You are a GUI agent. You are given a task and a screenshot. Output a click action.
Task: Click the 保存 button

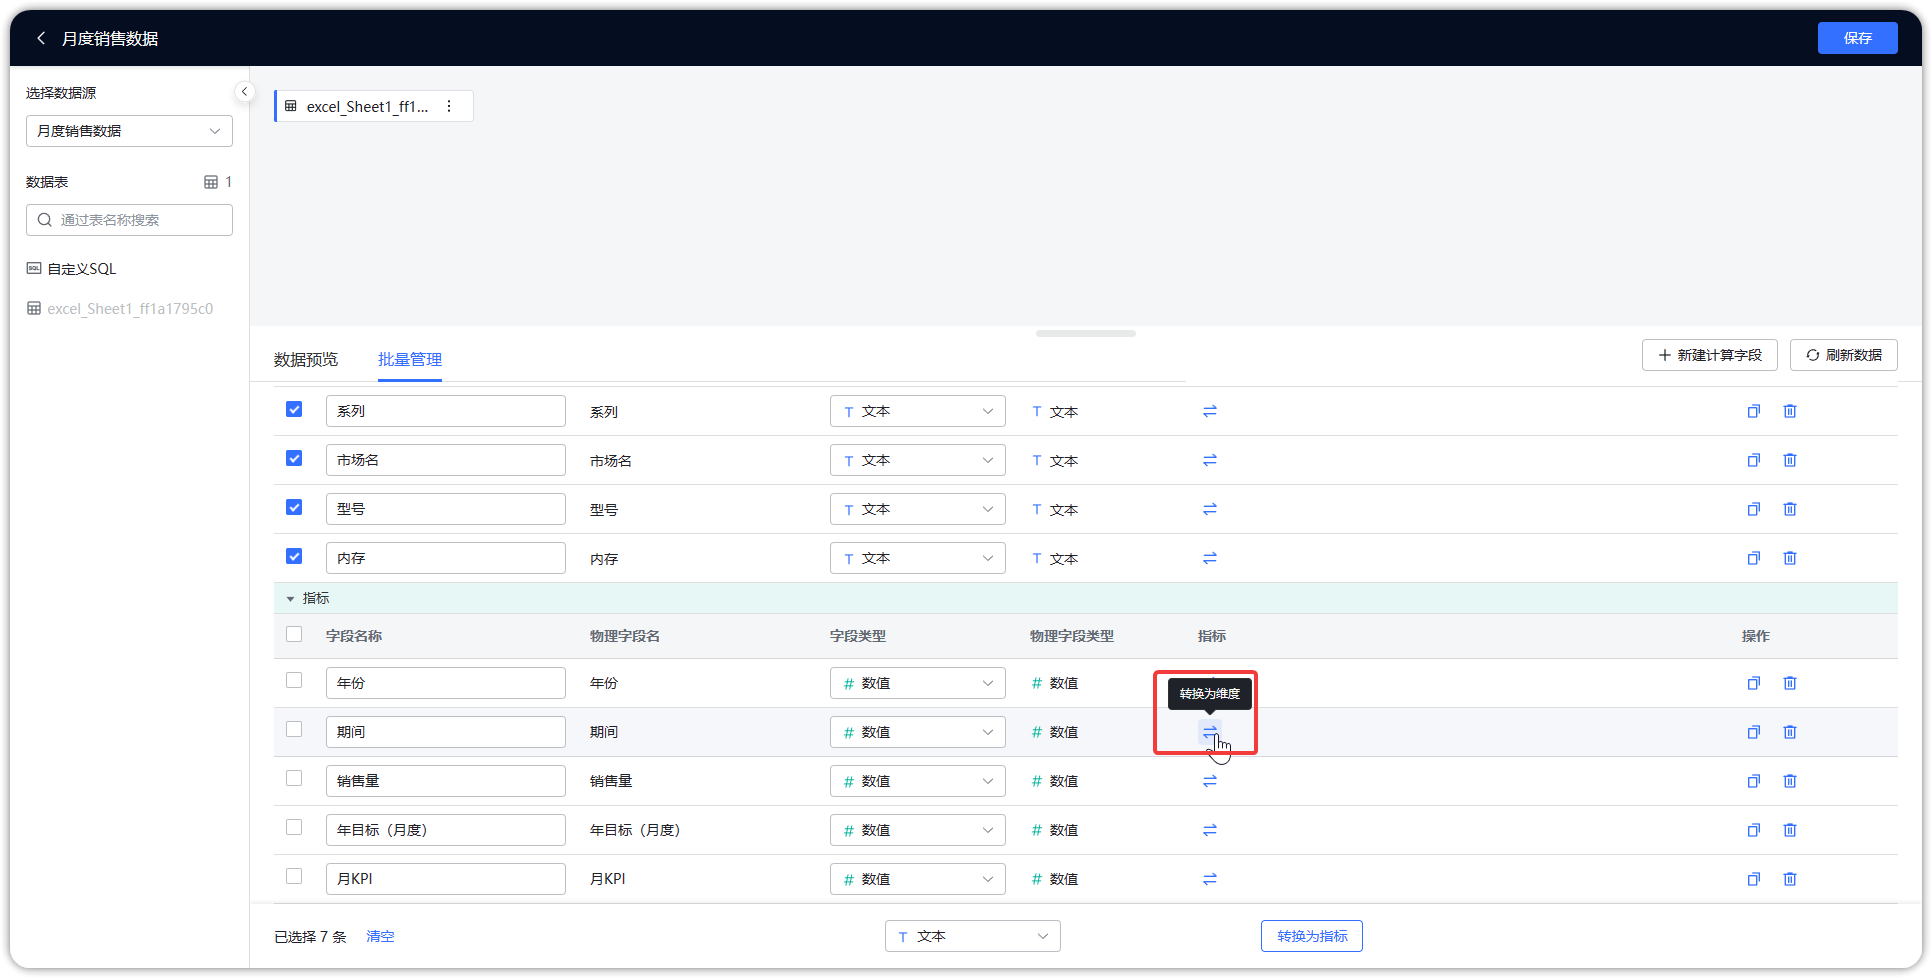[x=1857, y=38]
